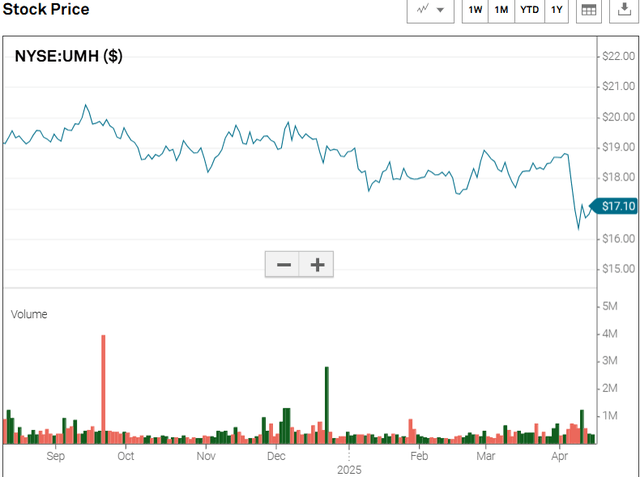640x477 pixels.
Task: Click the $15.00 axis label
Action: coord(618,269)
